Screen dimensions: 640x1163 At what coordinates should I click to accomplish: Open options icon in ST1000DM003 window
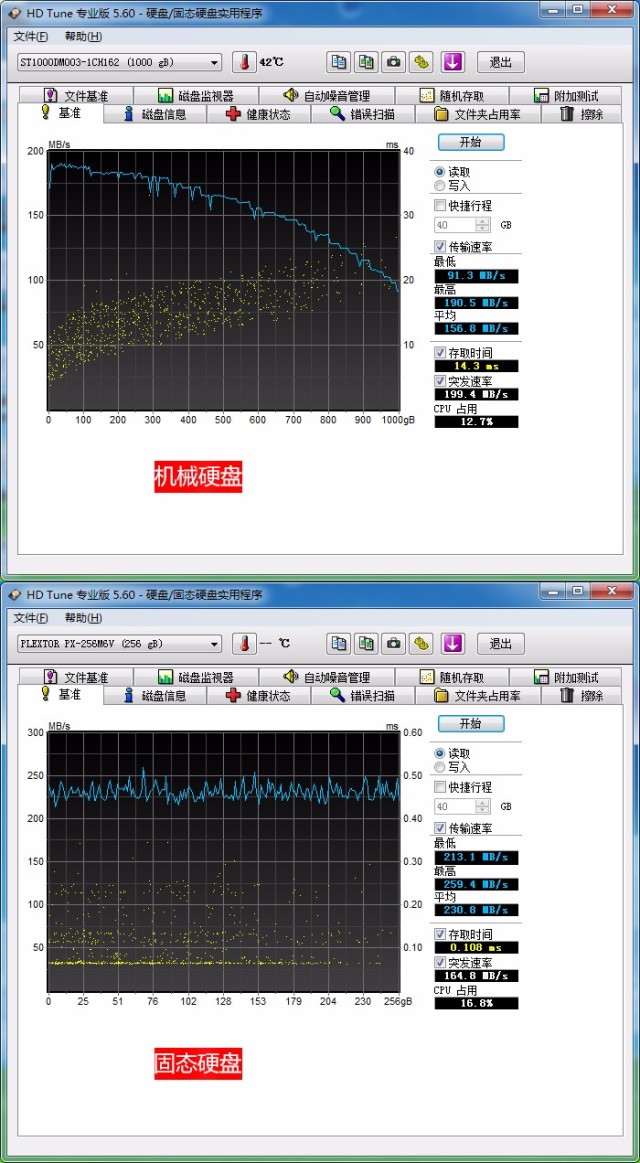[x=421, y=62]
